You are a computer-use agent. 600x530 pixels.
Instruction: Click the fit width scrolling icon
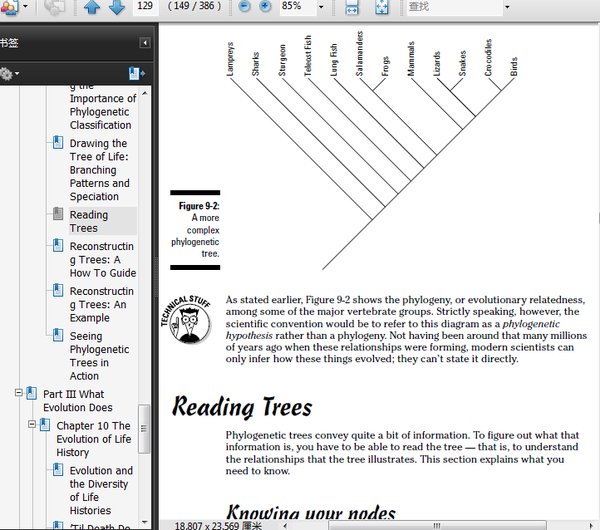click(352, 7)
